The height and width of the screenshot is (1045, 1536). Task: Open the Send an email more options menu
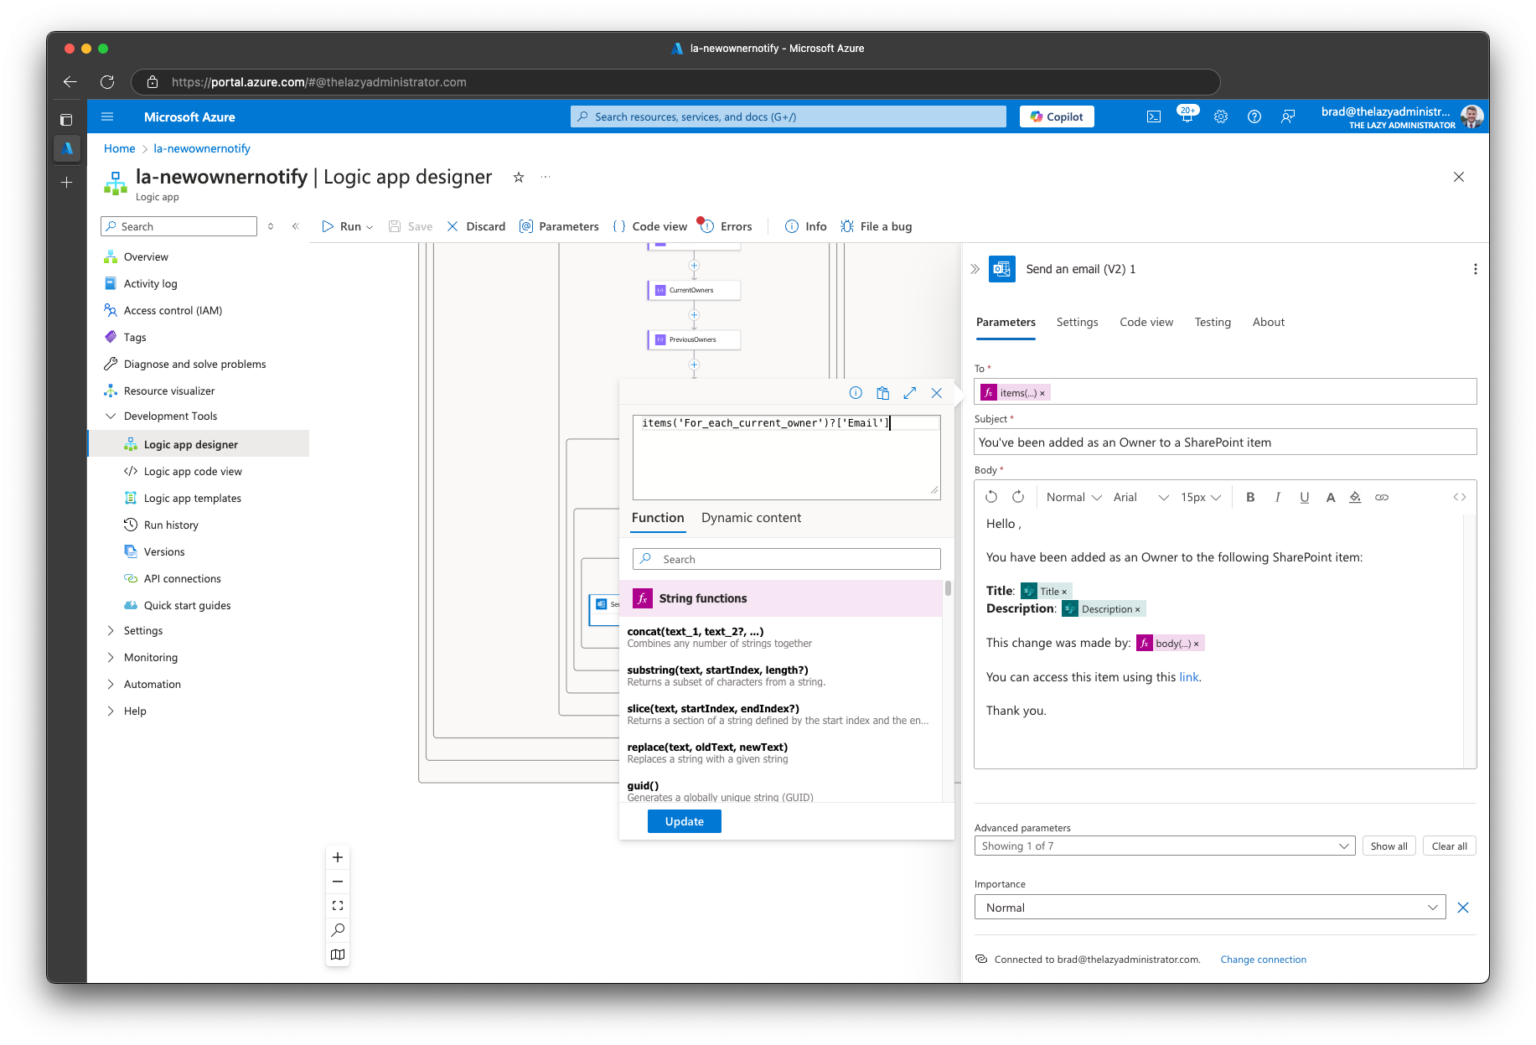tap(1475, 269)
